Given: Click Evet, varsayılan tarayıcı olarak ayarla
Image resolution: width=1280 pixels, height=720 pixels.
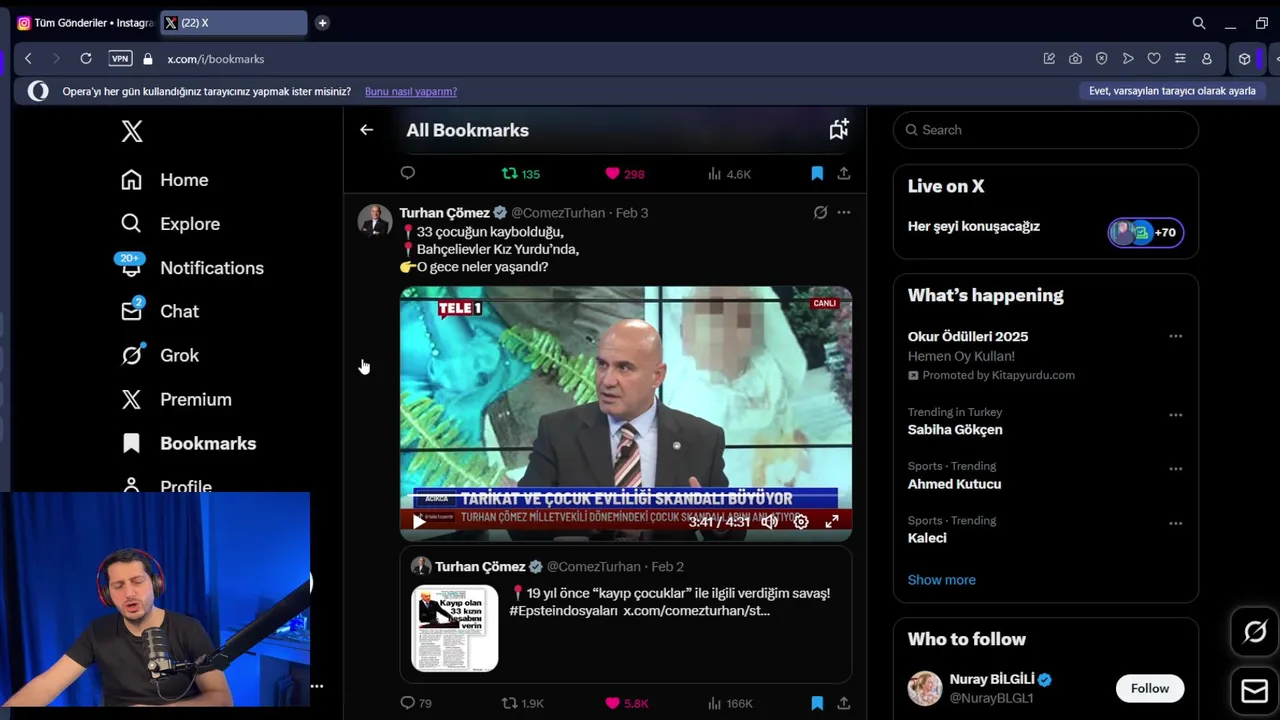Looking at the screenshot, I should point(1172,91).
